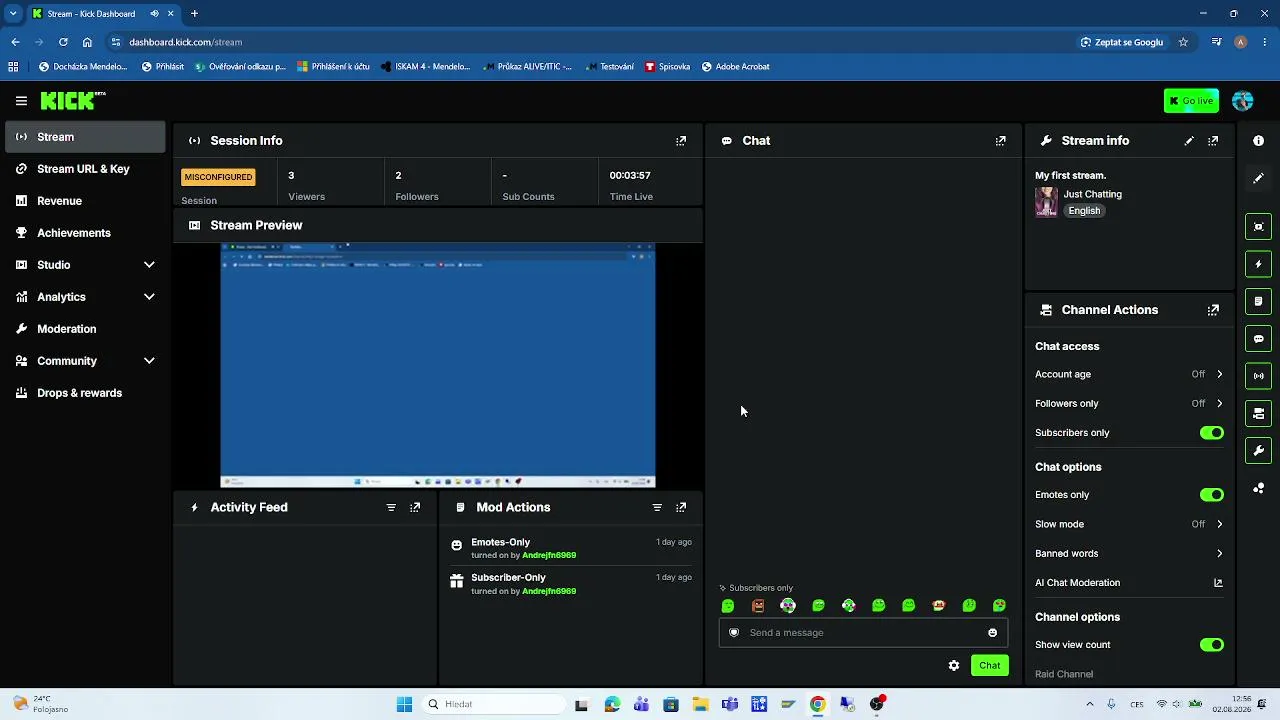Image resolution: width=1280 pixels, height=720 pixels.
Task: Toggle the Mod Actions document widget in widget bar
Action: [x=1258, y=301]
